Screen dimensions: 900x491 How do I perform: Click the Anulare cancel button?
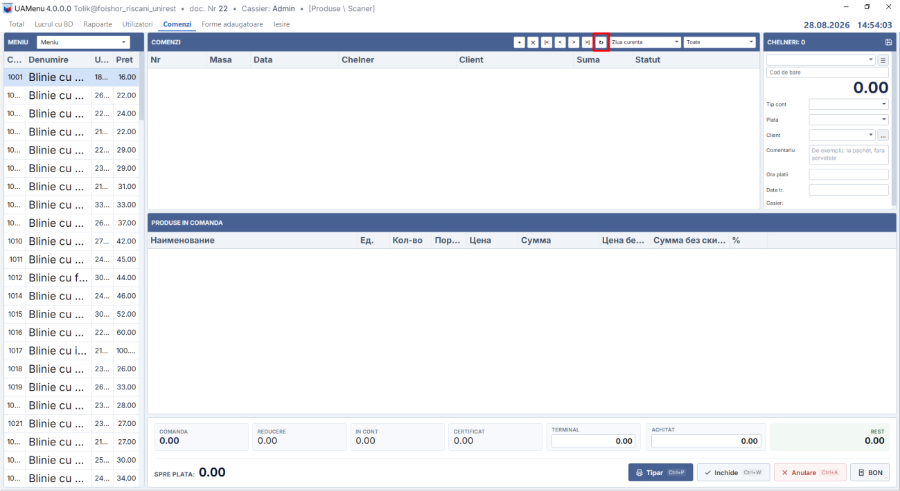point(810,472)
